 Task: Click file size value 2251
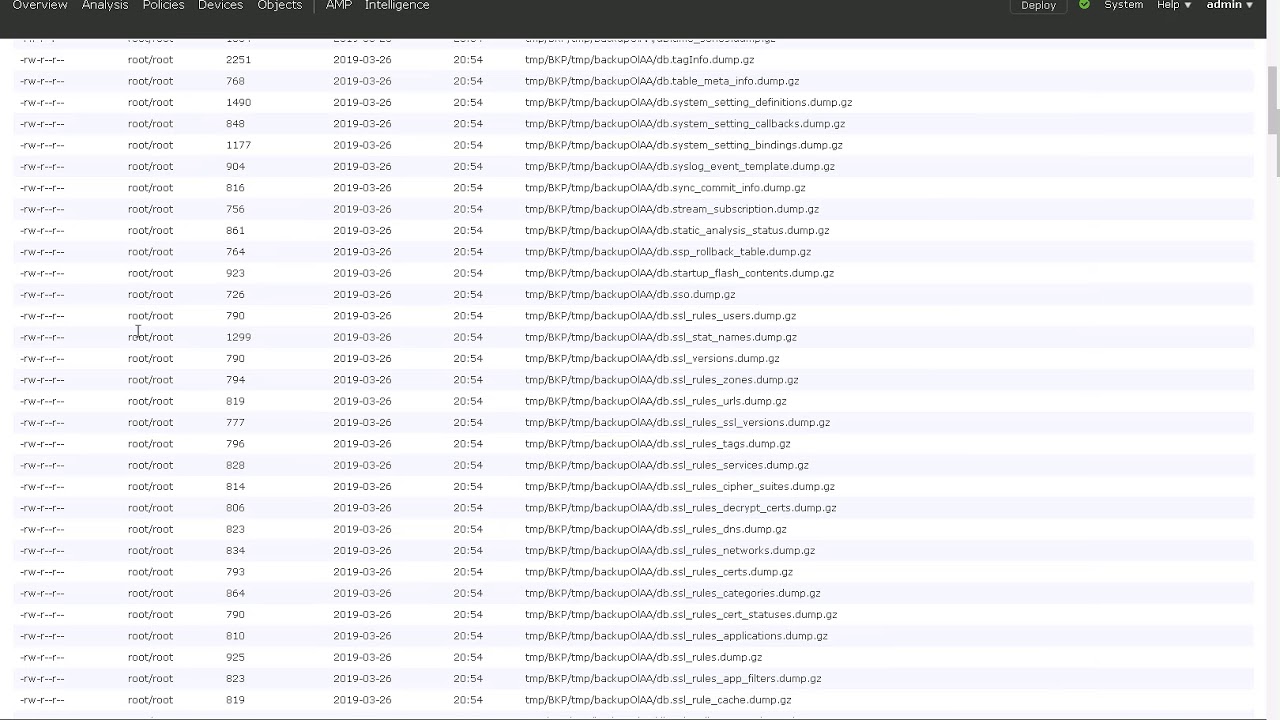[x=238, y=60]
